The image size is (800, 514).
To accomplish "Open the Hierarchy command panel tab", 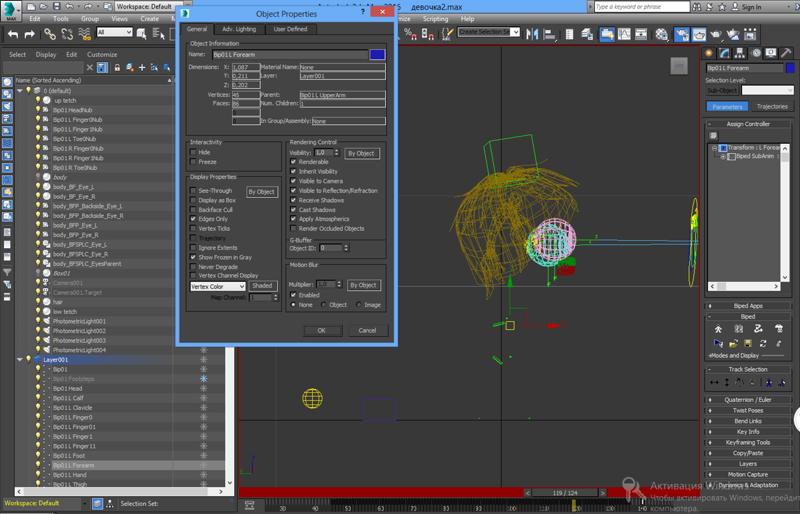I will coord(739,53).
